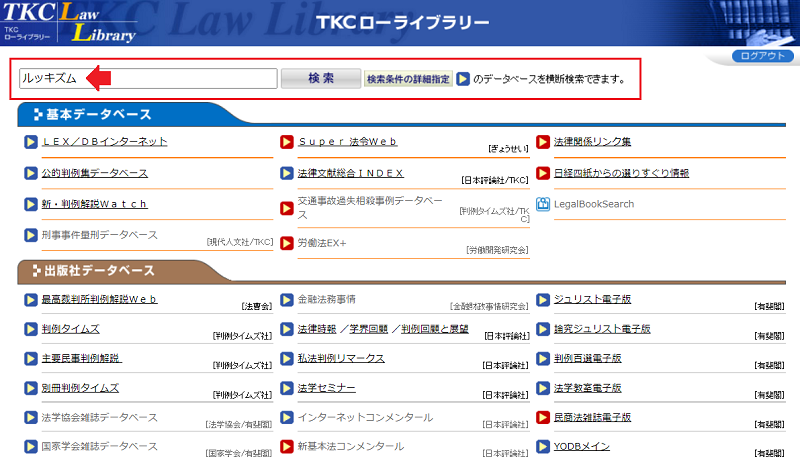Image resolution: width=800 pixels, height=457 pixels.
Task: Open 法律時報 link
Action: coord(317,329)
